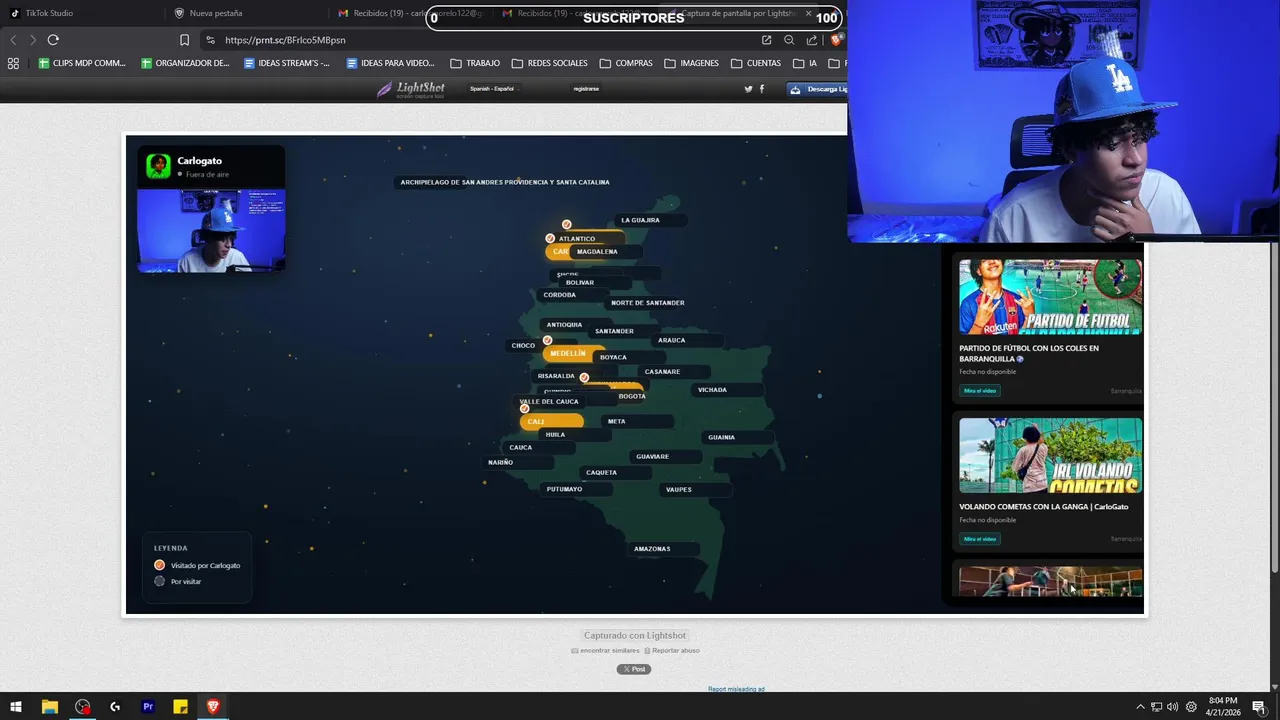Open the recording app with red dot in taskbar
The image size is (1280, 720).
pos(82,706)
